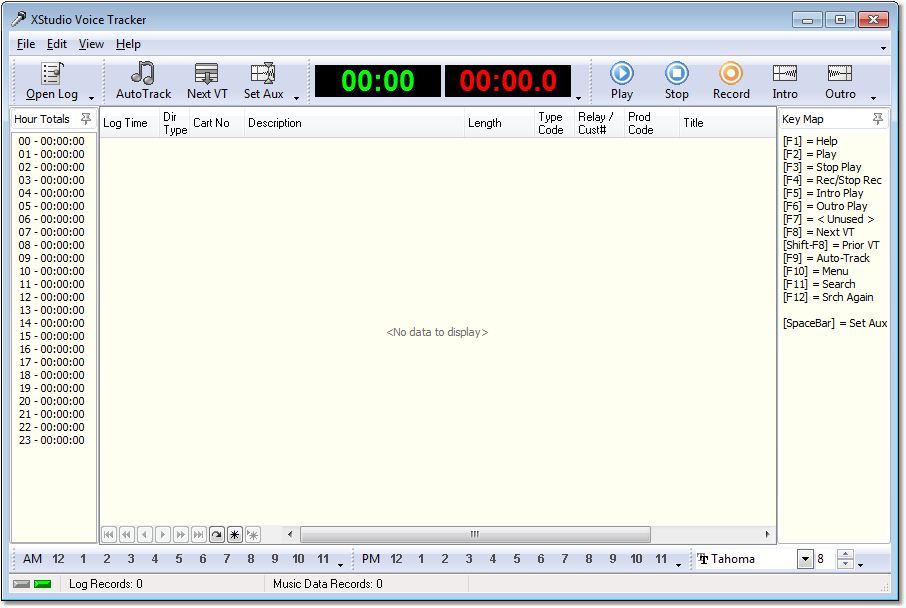Decrease font size with down spinner
The width and height of the screenshot is (906, 608).
coord(845,563)
